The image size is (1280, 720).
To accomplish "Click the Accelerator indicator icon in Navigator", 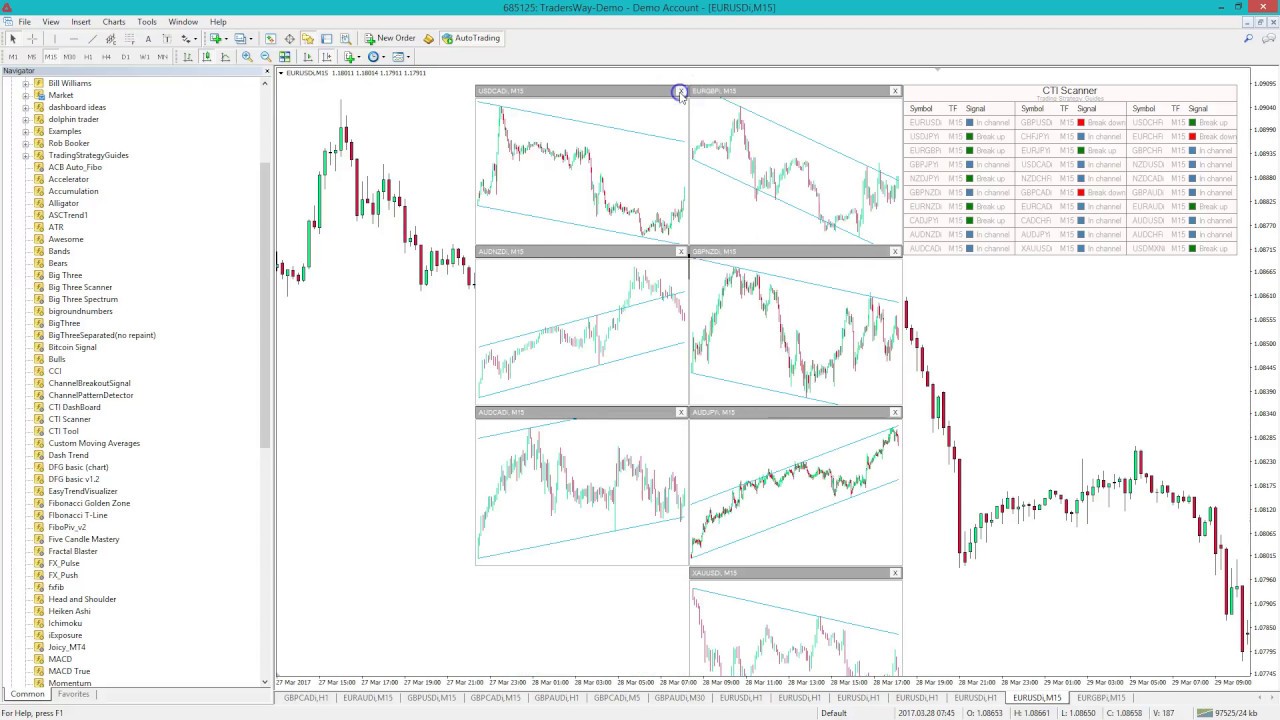I will 39,179.
